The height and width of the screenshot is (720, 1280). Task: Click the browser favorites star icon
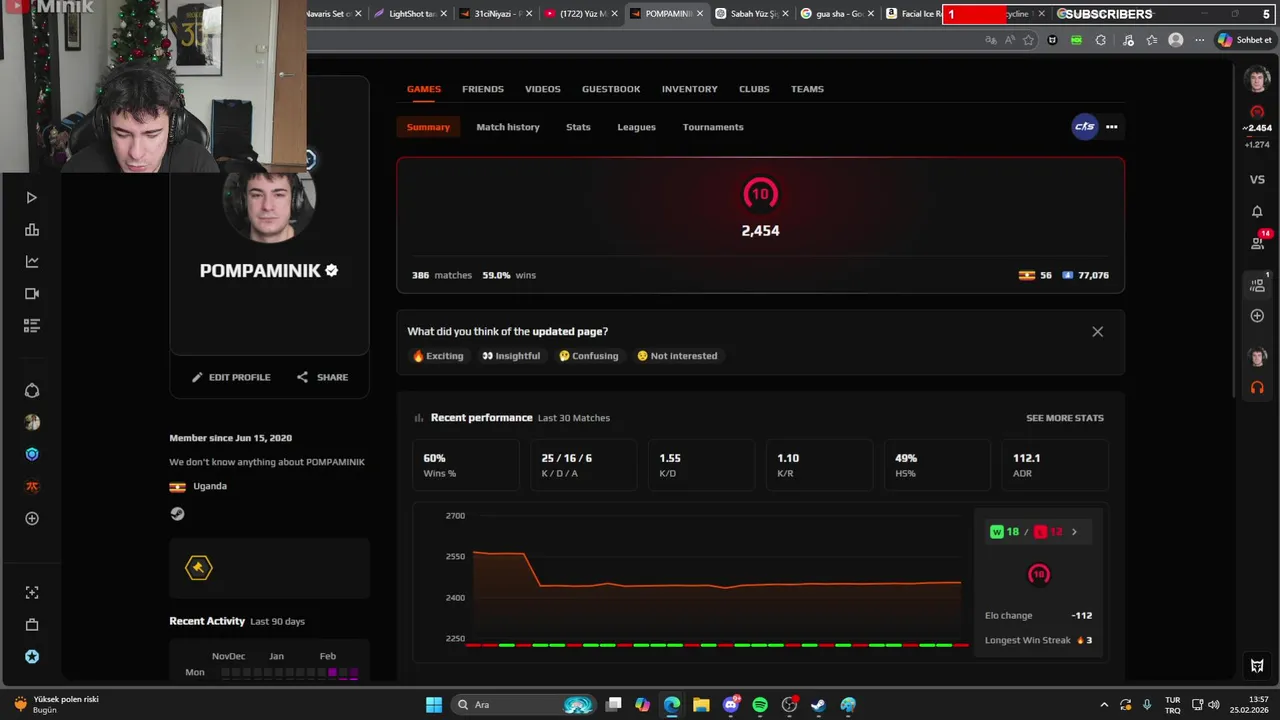[1028, 40]
